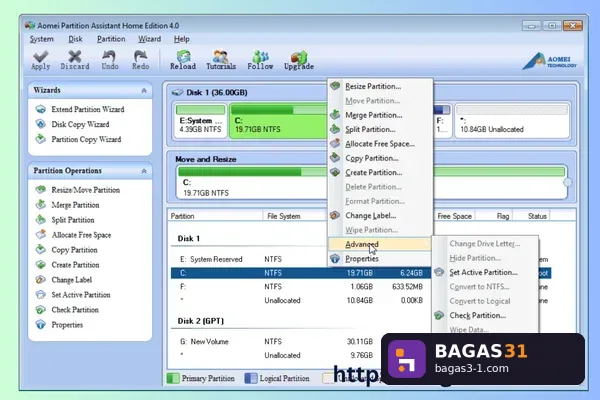Image resolution: width=600 pixels, height=400 pixels.
Task: Collapse the Partition Operations panel
Action: (144, 171)
